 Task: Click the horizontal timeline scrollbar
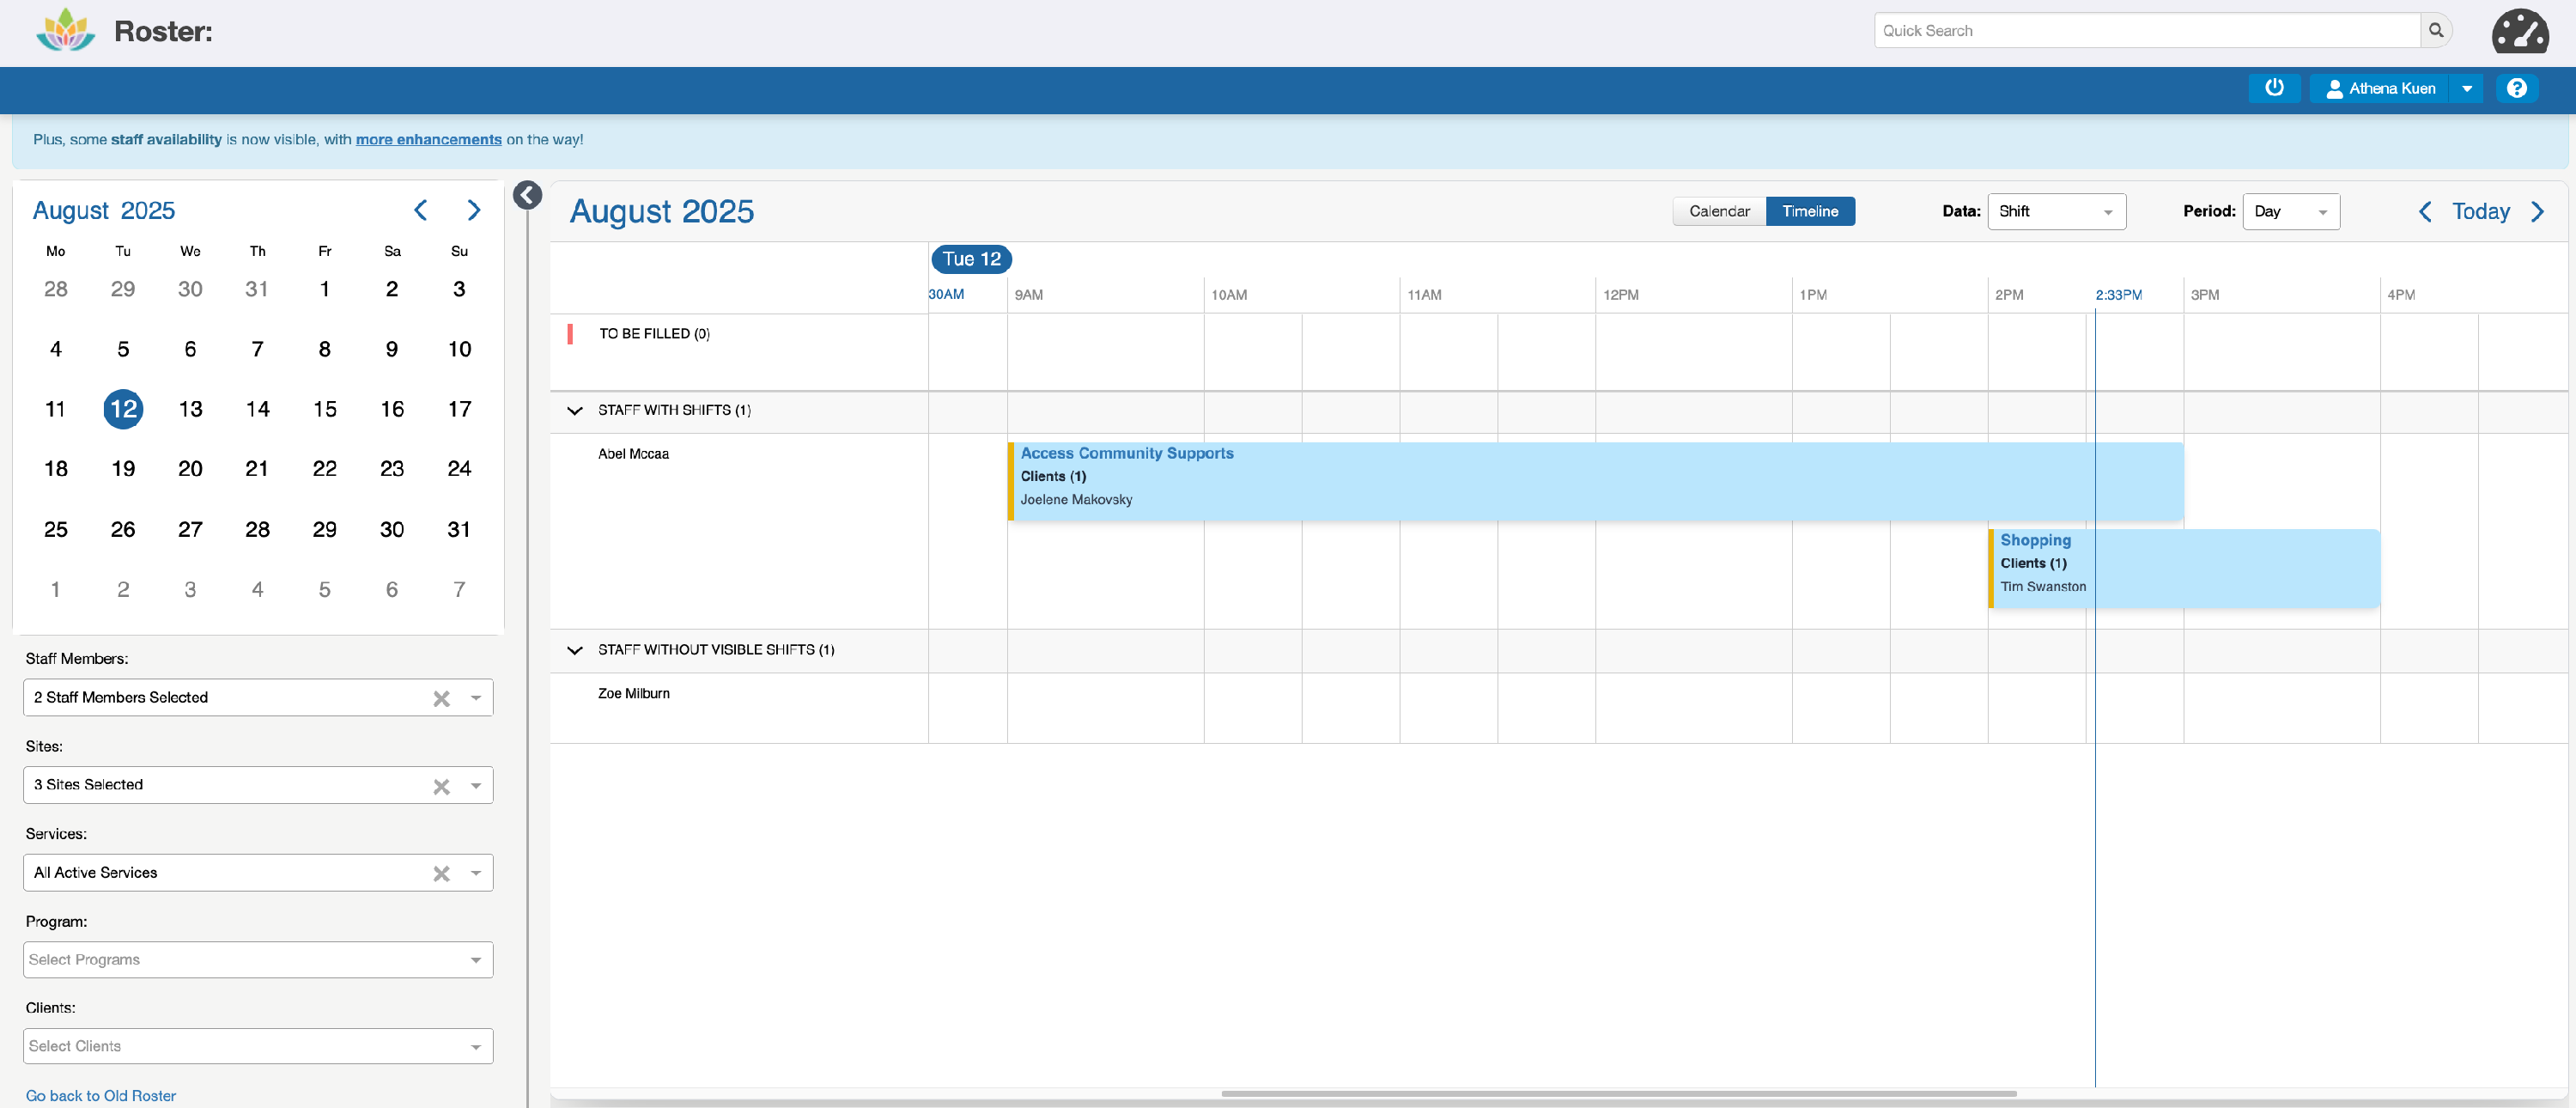[x=1618, y=1093]
